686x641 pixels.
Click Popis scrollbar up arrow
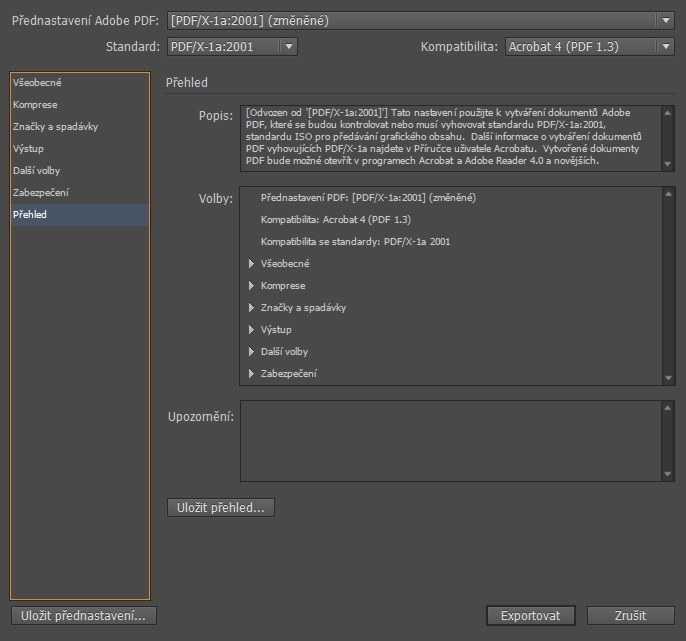pyautogui.click(x=668, y=113)
